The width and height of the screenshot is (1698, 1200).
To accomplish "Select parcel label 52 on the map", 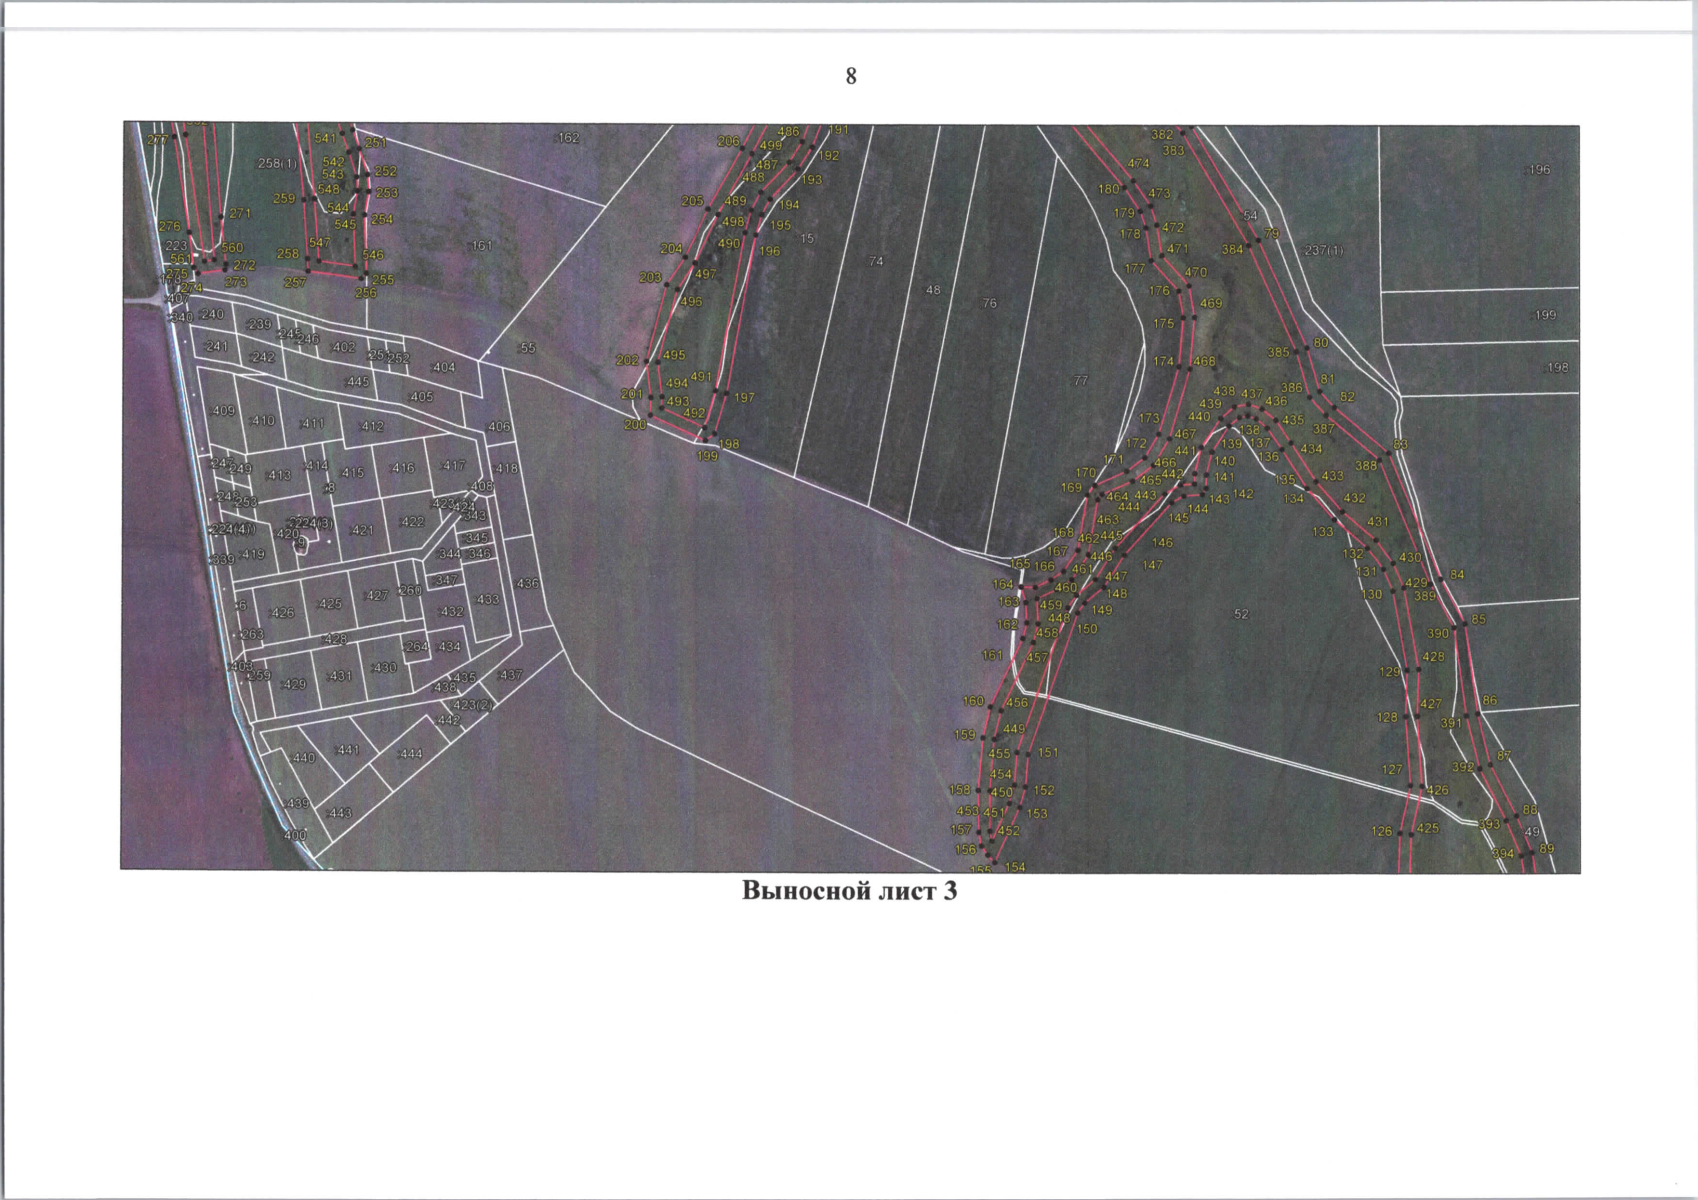I will pos(1241,614).
